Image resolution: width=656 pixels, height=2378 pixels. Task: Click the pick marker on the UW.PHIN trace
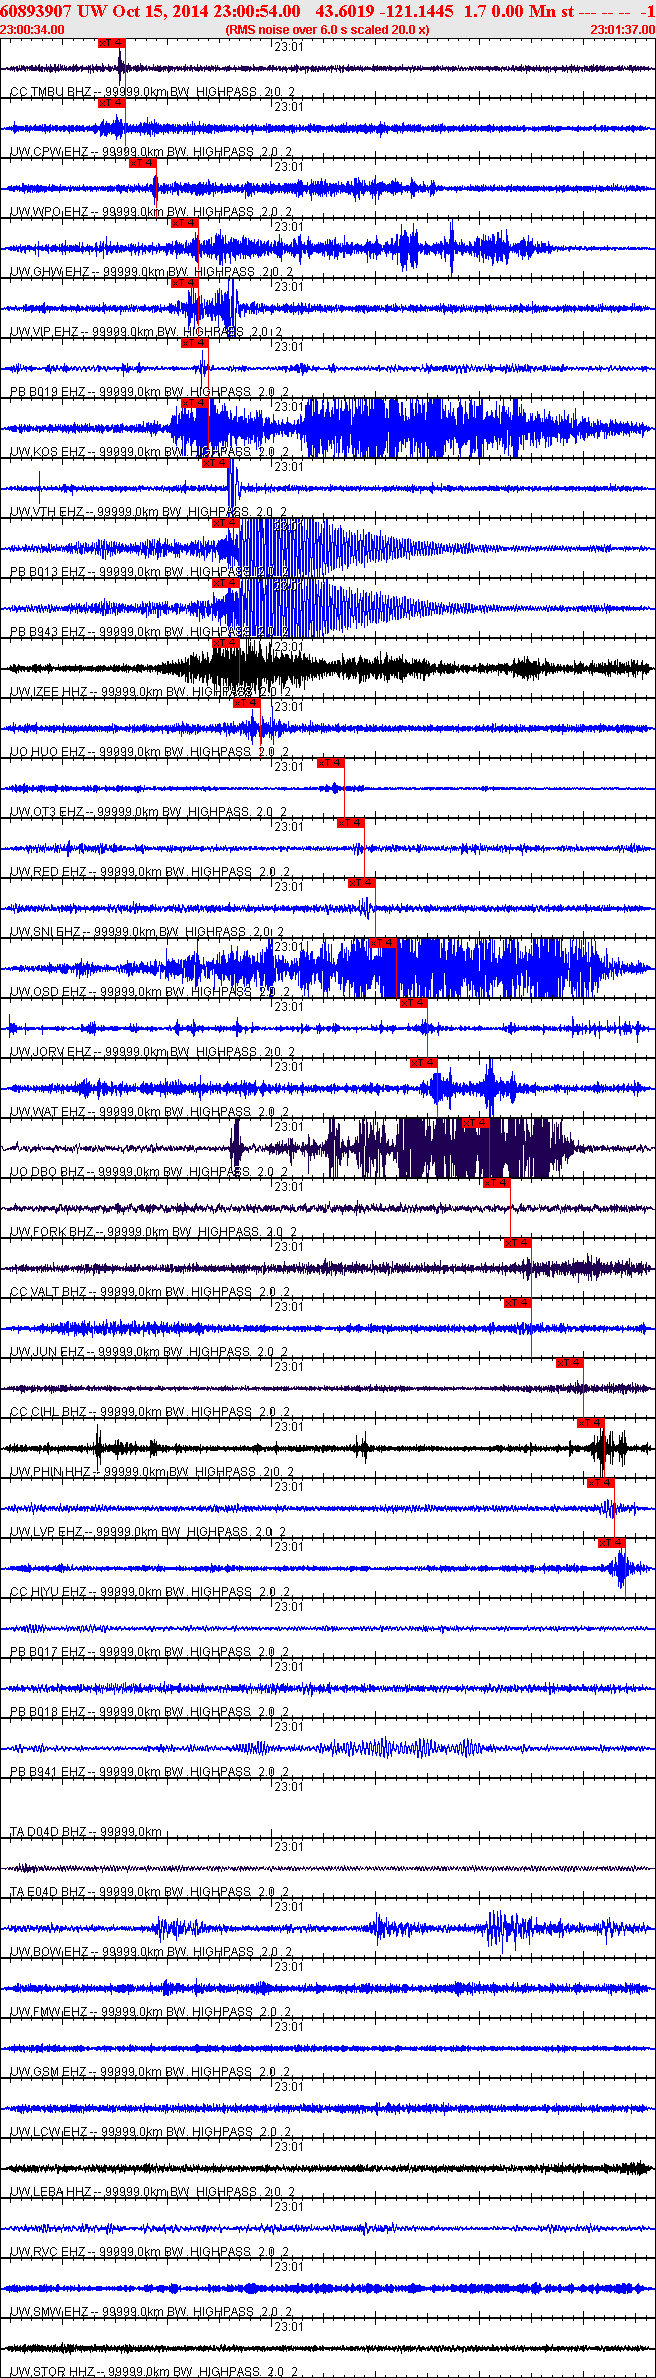[591, 1423]
